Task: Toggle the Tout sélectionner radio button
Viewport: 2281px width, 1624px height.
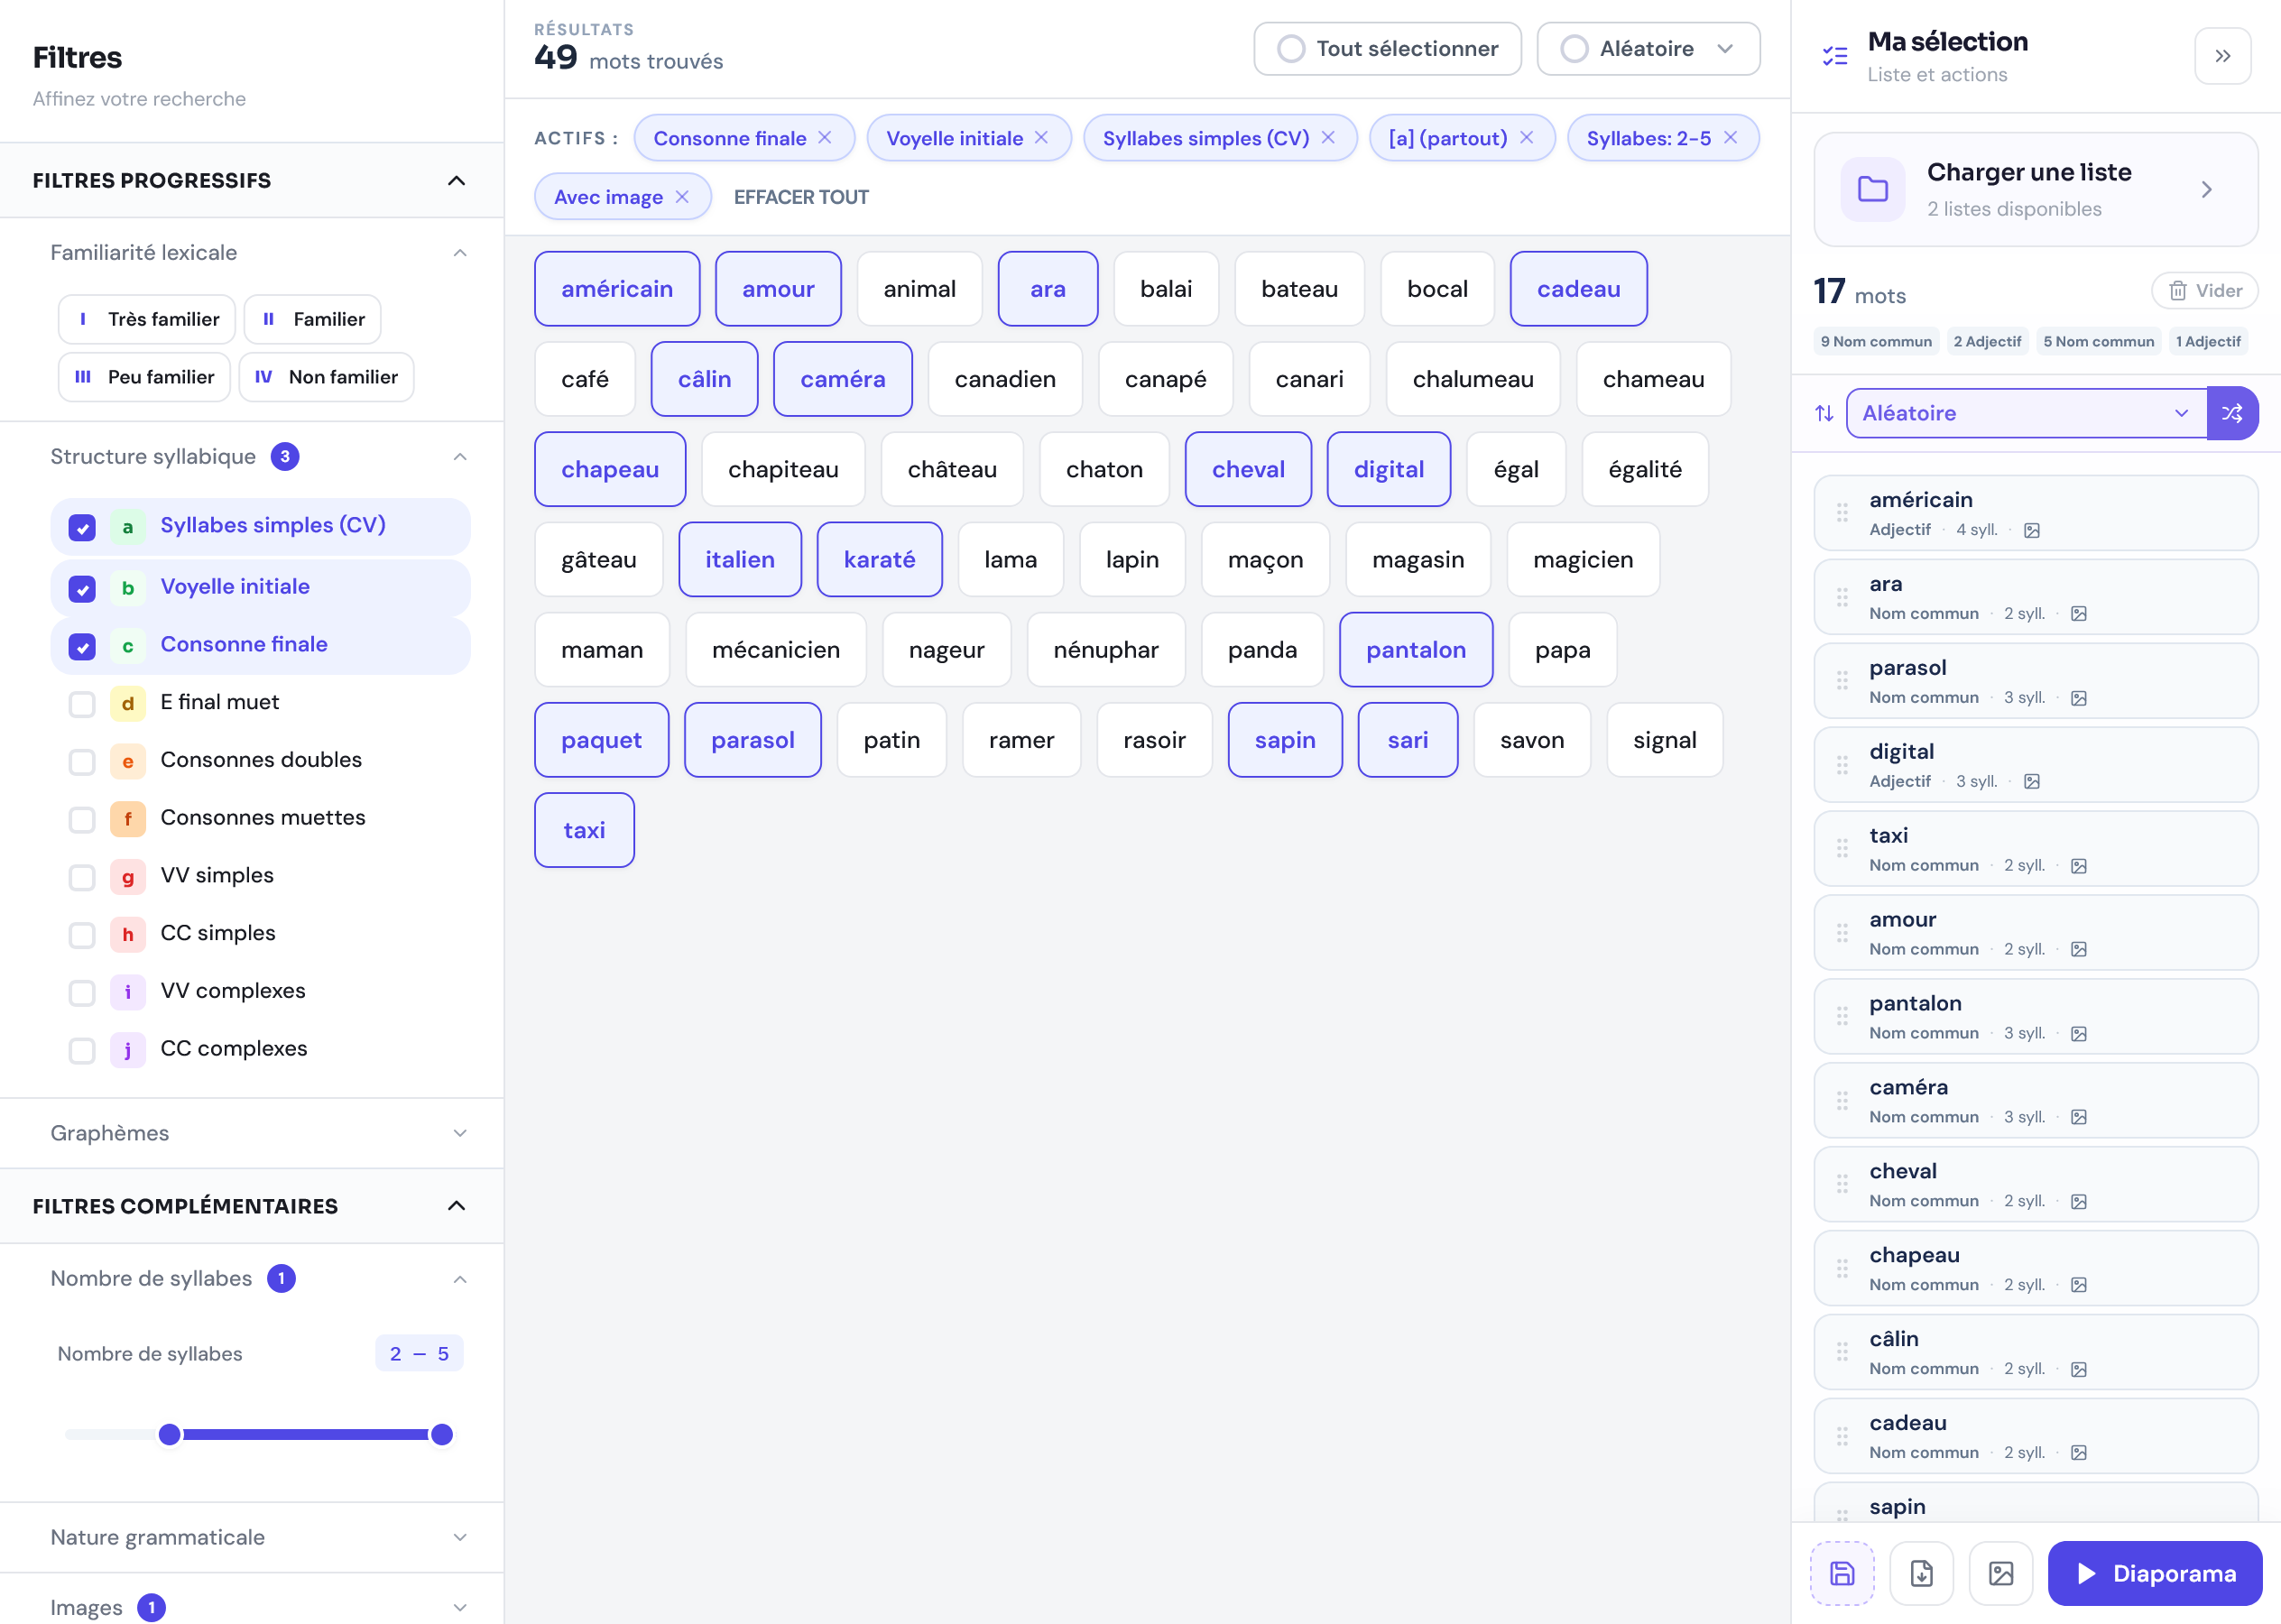Action: tap(1291, 49)
